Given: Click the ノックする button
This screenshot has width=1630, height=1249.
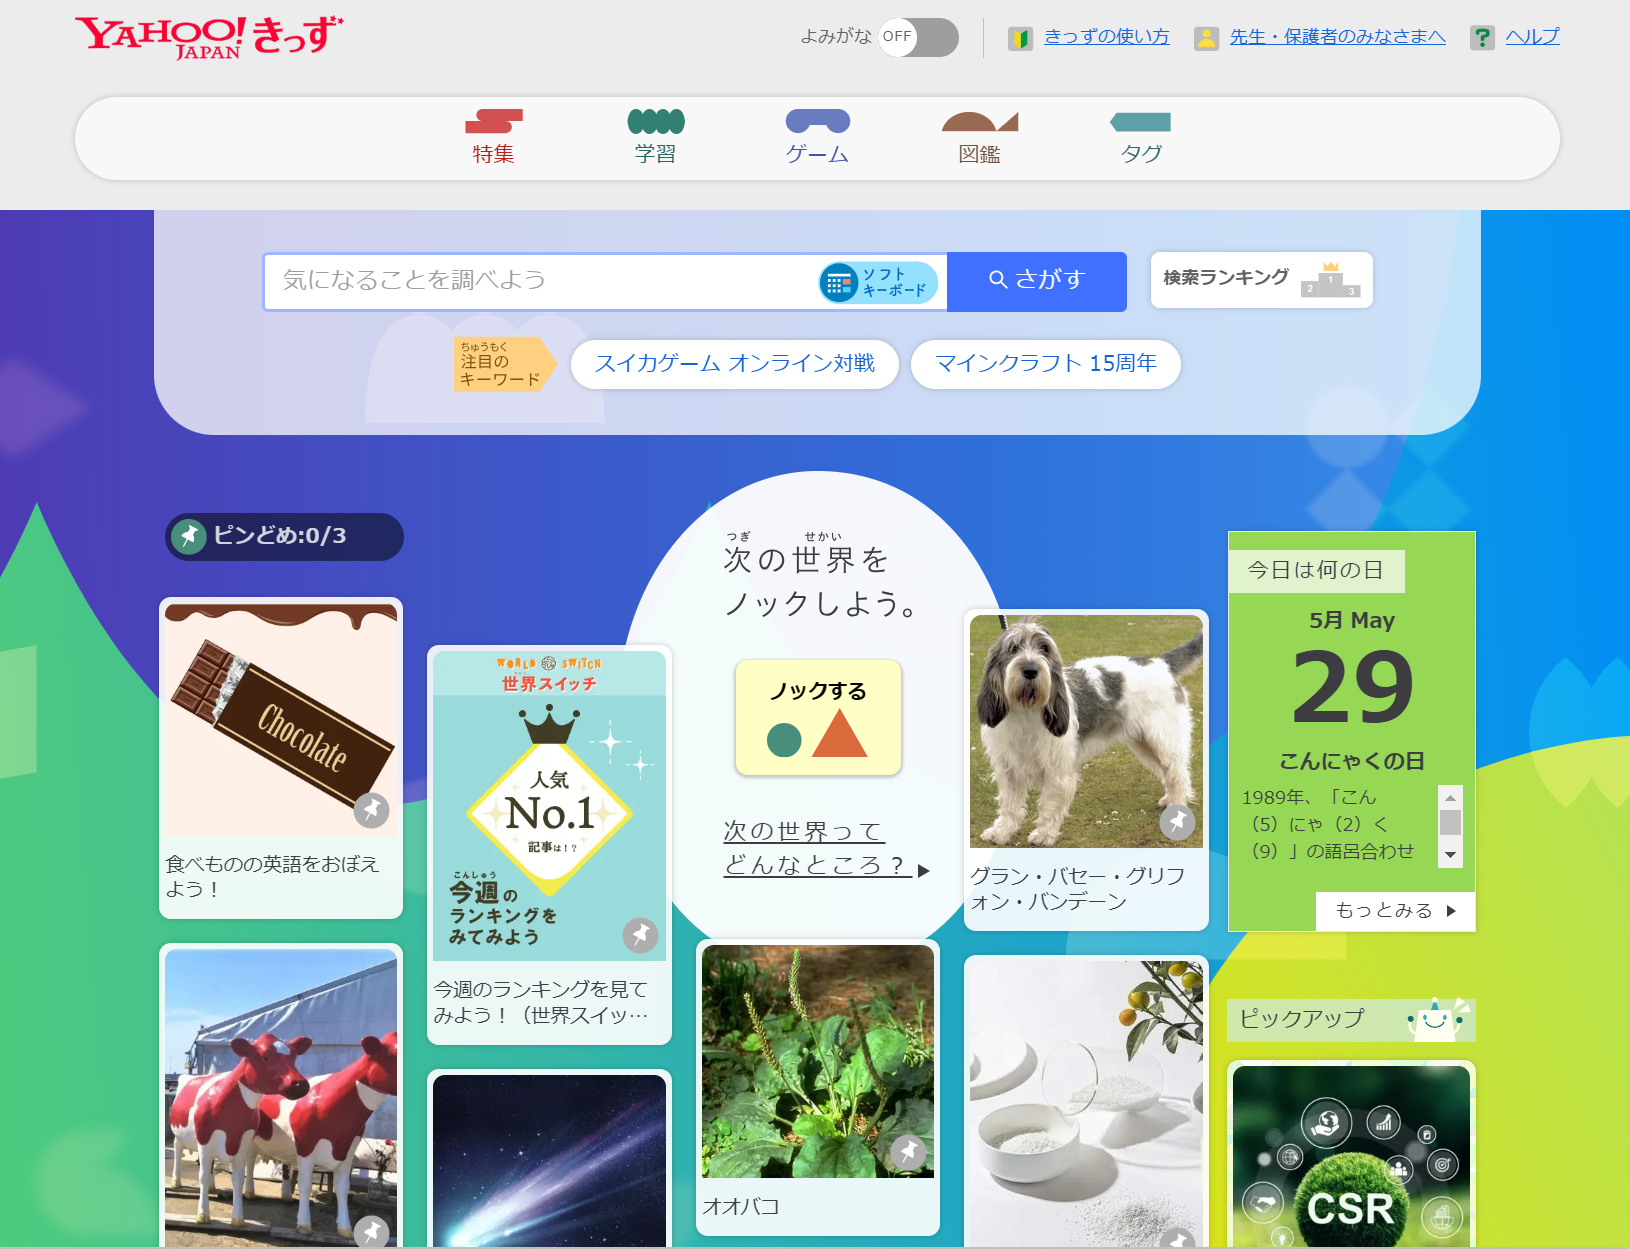Looking at the screenshot, I should tap(818, 717).
